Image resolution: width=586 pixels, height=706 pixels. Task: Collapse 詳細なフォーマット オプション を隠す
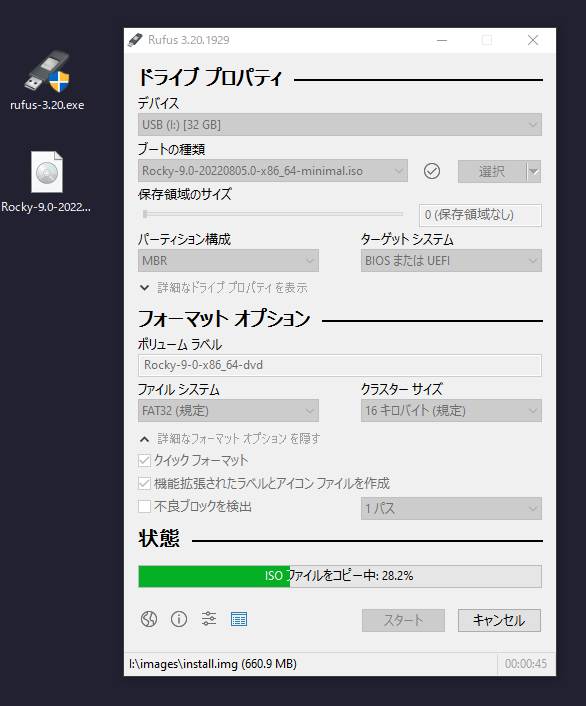pos(230,439)
